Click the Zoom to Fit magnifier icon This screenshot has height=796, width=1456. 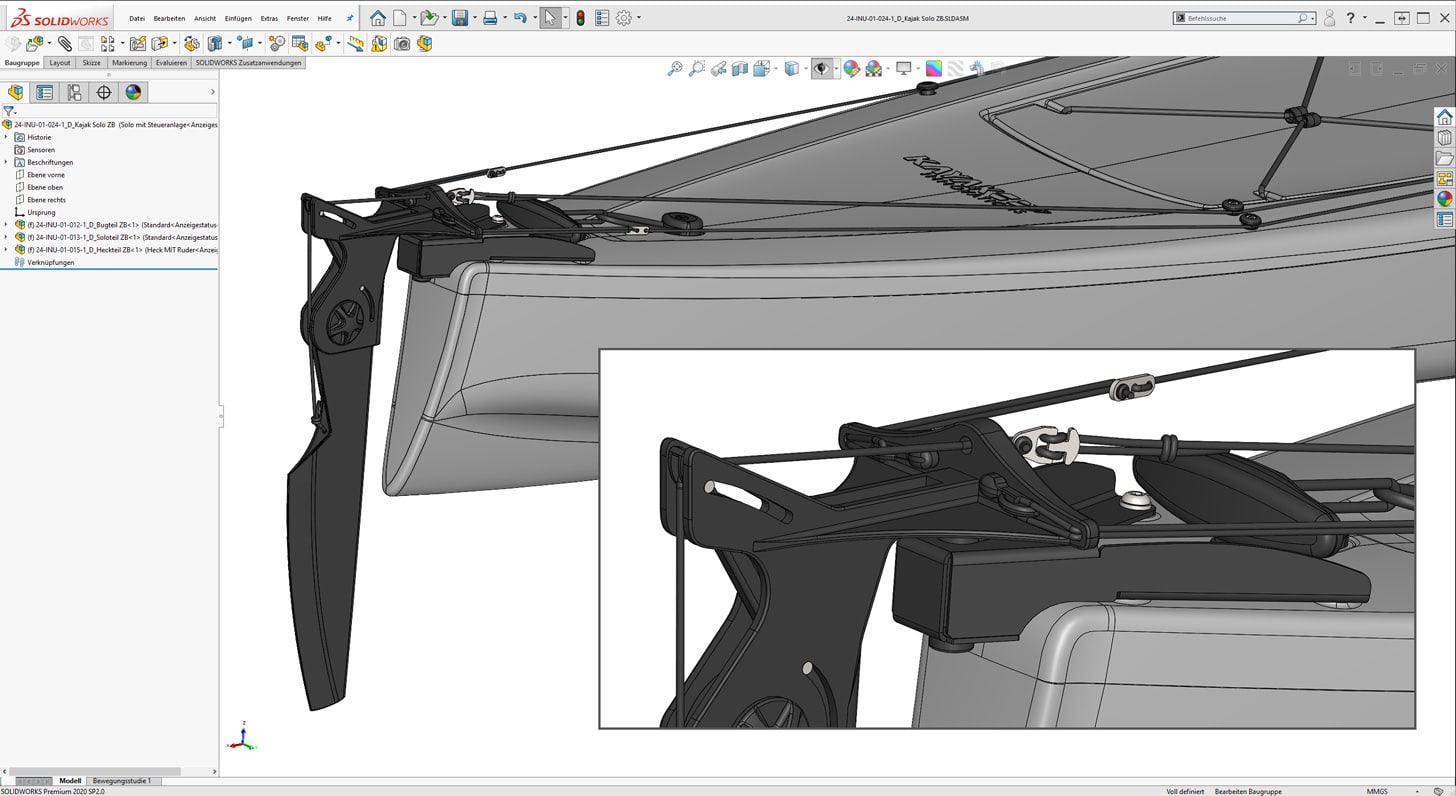[675, 69]
